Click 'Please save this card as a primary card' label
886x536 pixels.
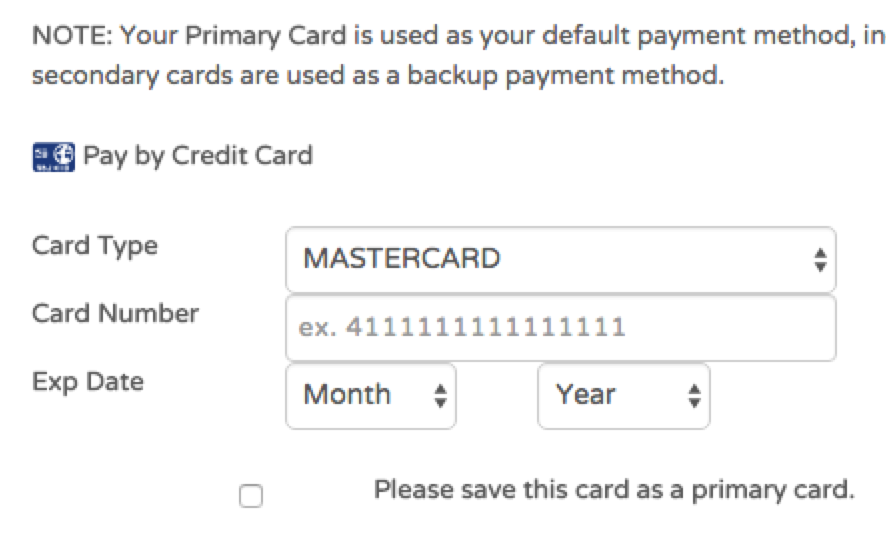pyautogui.click(x=614, y=490)
